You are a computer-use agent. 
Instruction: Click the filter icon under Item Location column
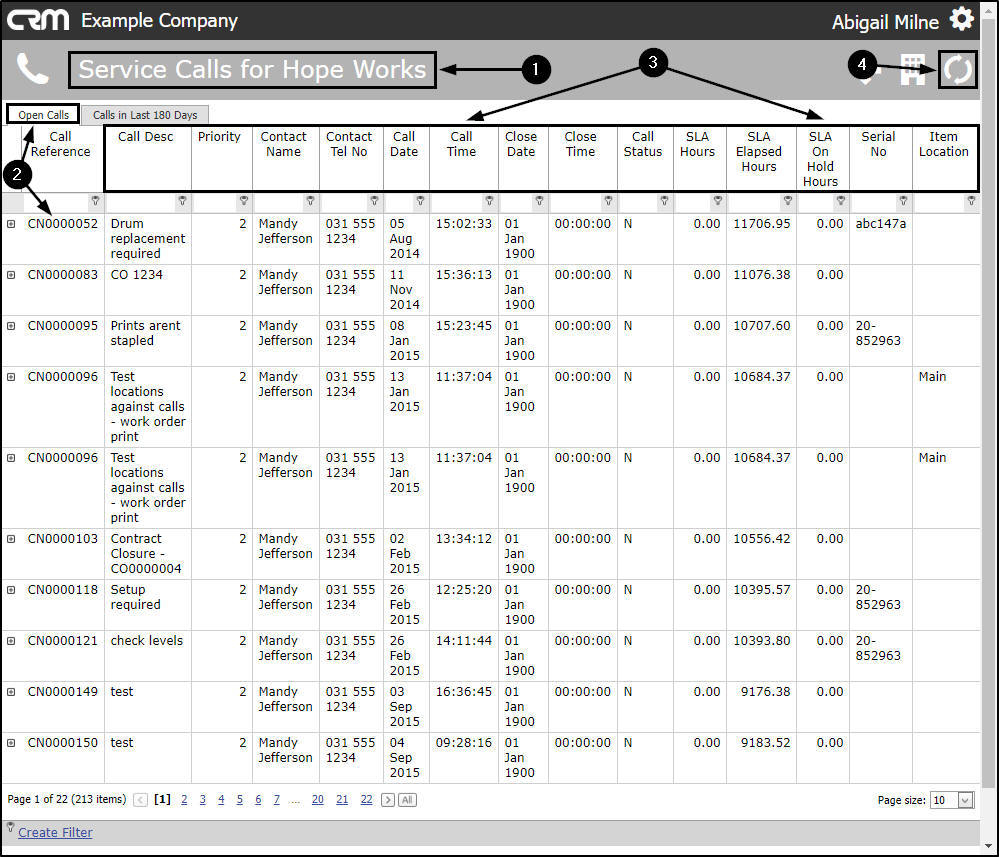pyautogui.click(x=971, y=201)
